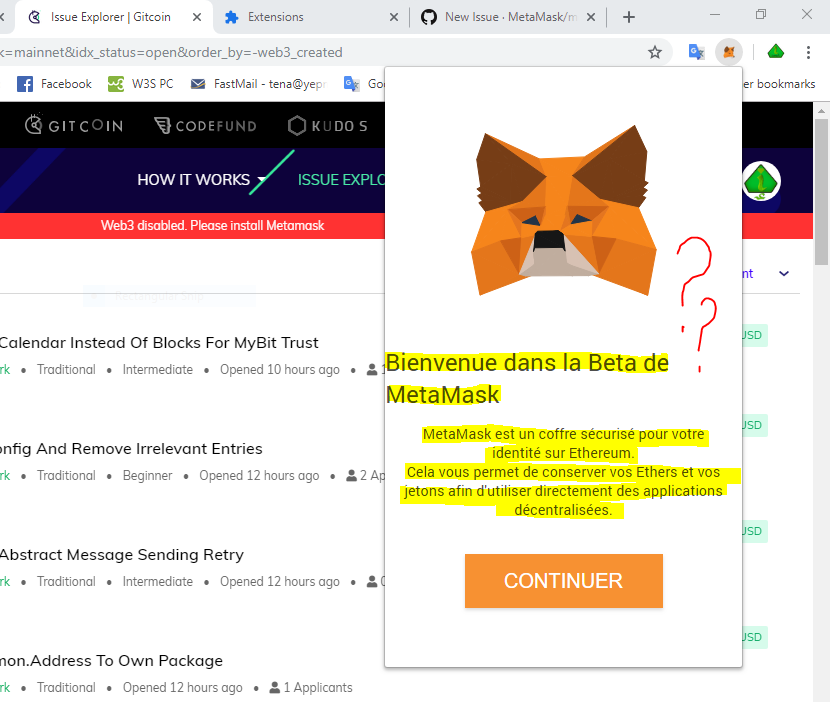This screenshot has width=830, height=702.
Task: Click the Other bookmarks folder
Action: tap(779, 84)
